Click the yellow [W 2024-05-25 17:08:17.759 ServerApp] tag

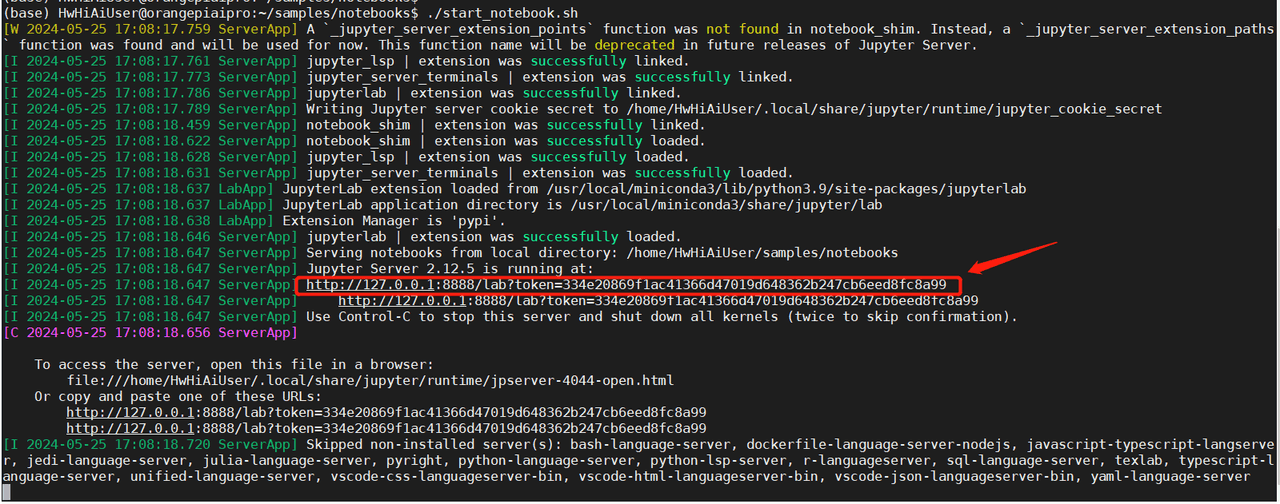(150, 29)
